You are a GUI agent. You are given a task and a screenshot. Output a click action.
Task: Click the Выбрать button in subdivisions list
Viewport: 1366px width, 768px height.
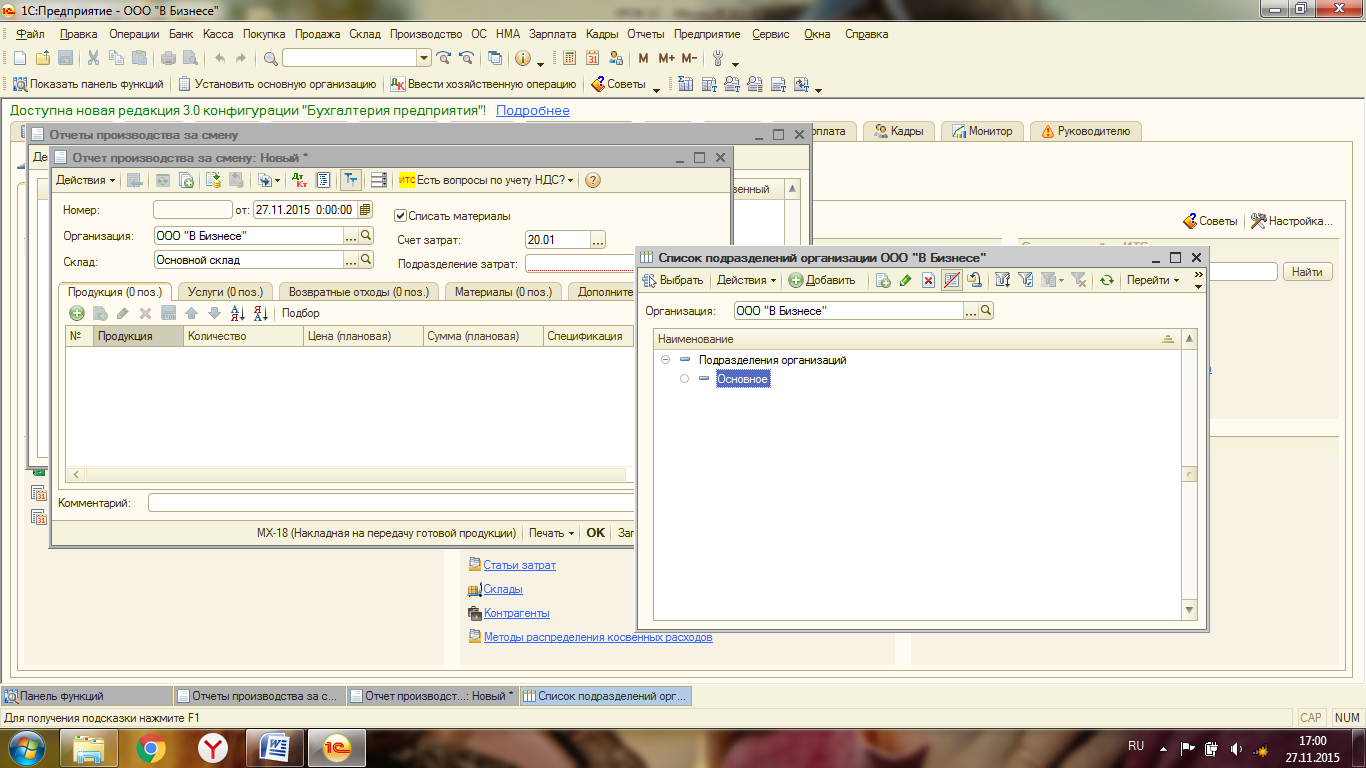click(x=673, y=280)
